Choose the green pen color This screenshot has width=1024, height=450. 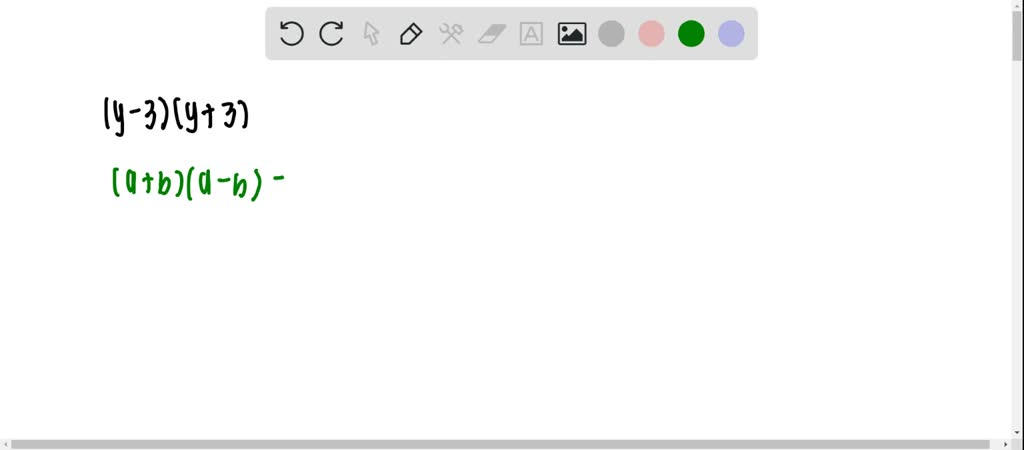click(691, 33)
